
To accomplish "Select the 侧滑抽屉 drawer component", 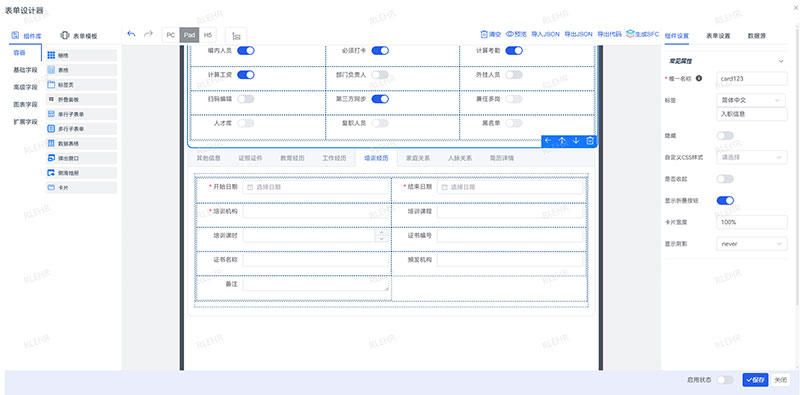I will click(81, 173).
